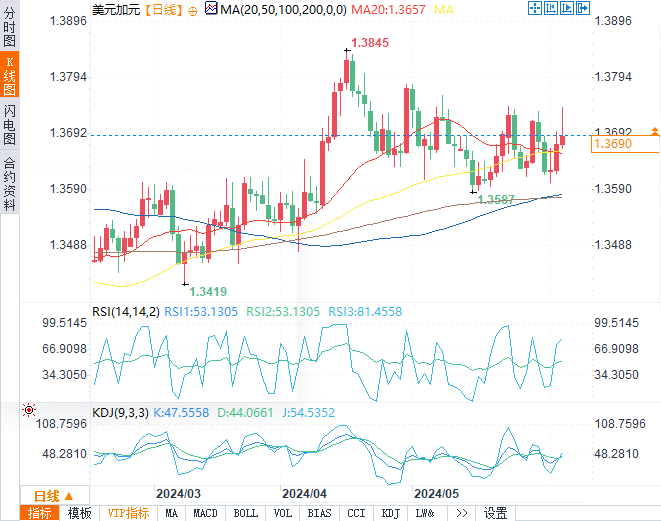
Task: Click the MA20:1.3657 value label
Action: coord(388,10)
